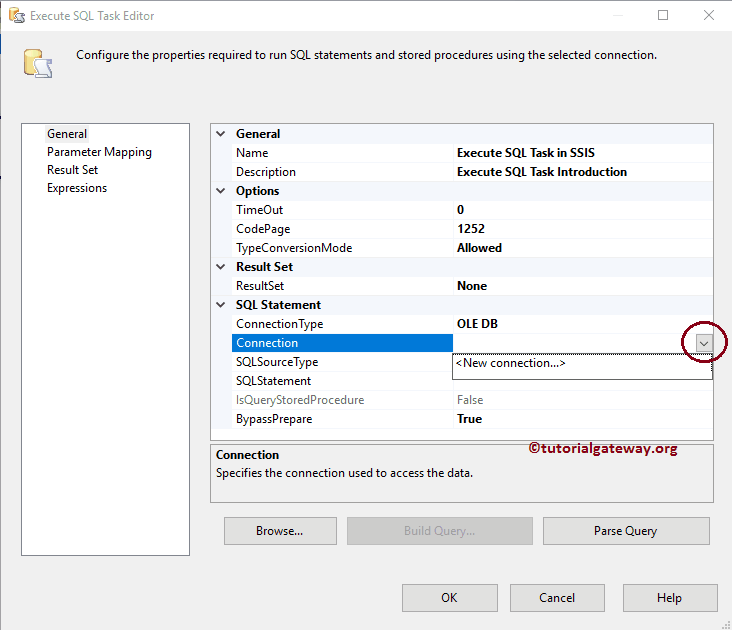The height and width of the screenshot is (630, 732).
Task: Collapse the Options property section
Action: 221,191
